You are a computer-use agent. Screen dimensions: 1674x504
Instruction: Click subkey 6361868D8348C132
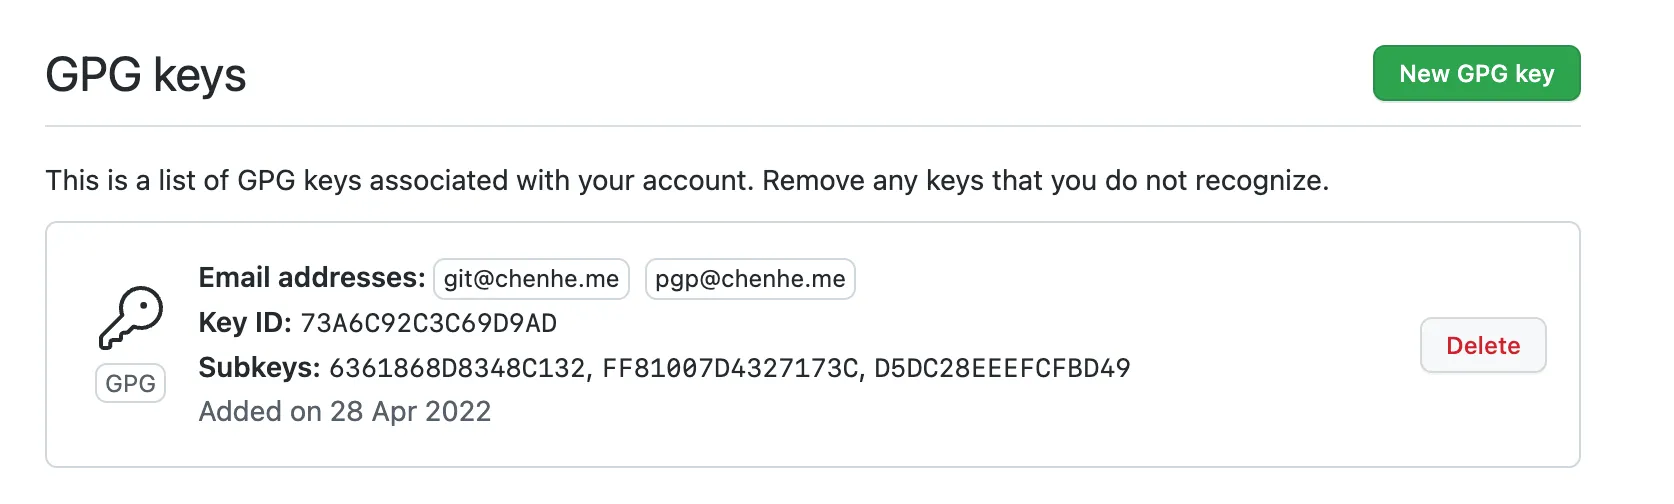point(457,369)
